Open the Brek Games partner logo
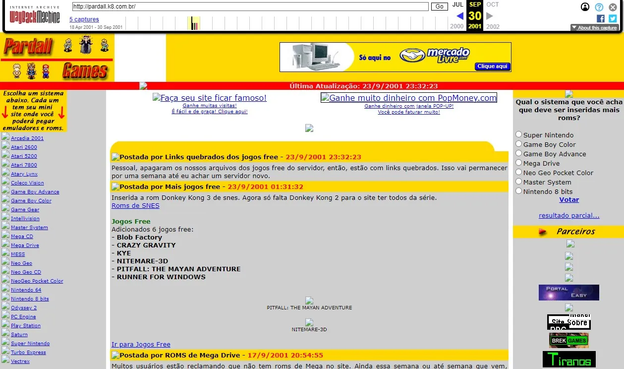624x369 pixels. click(569, 340)
